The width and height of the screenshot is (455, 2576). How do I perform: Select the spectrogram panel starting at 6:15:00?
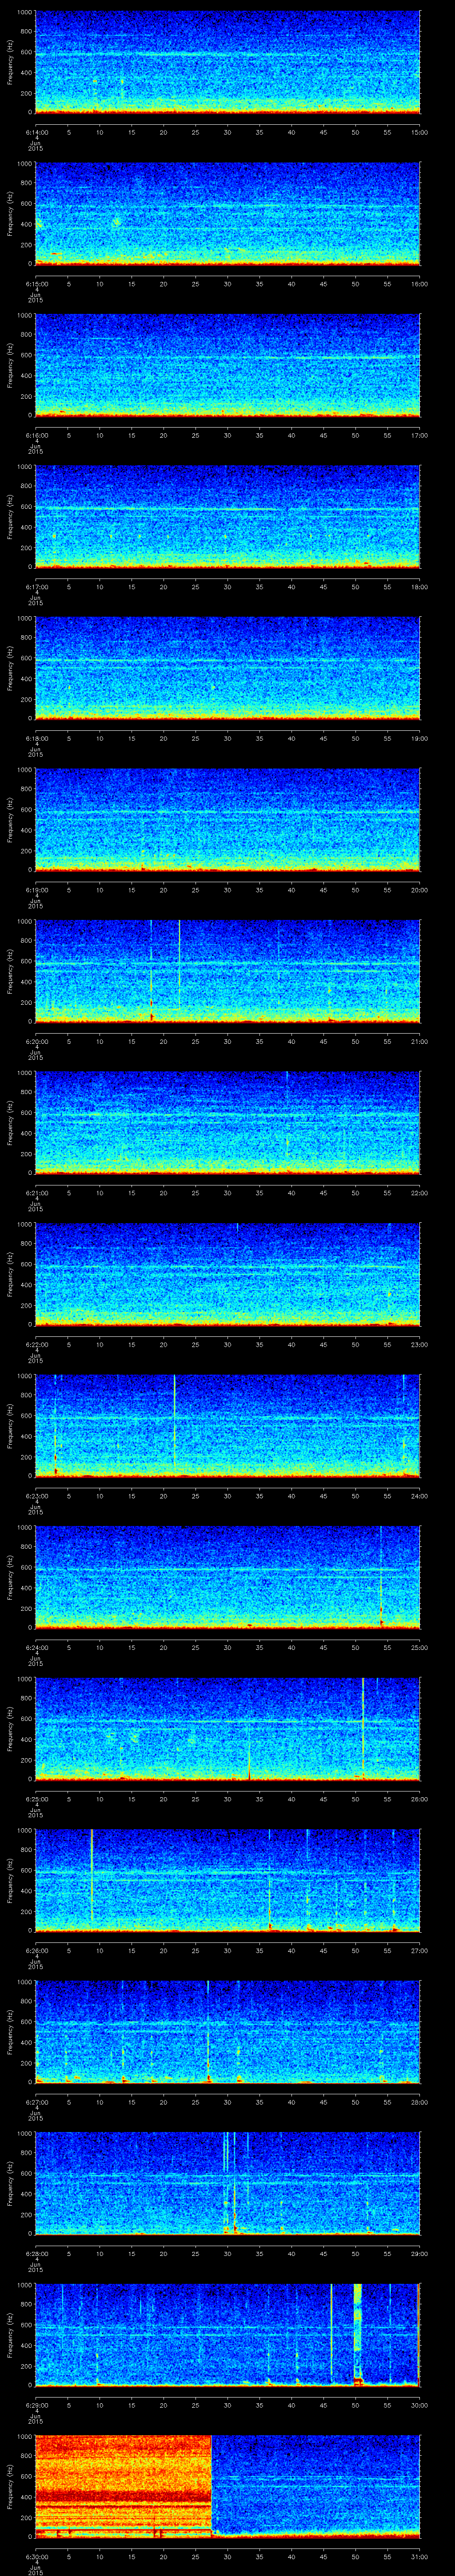[227, 214]
